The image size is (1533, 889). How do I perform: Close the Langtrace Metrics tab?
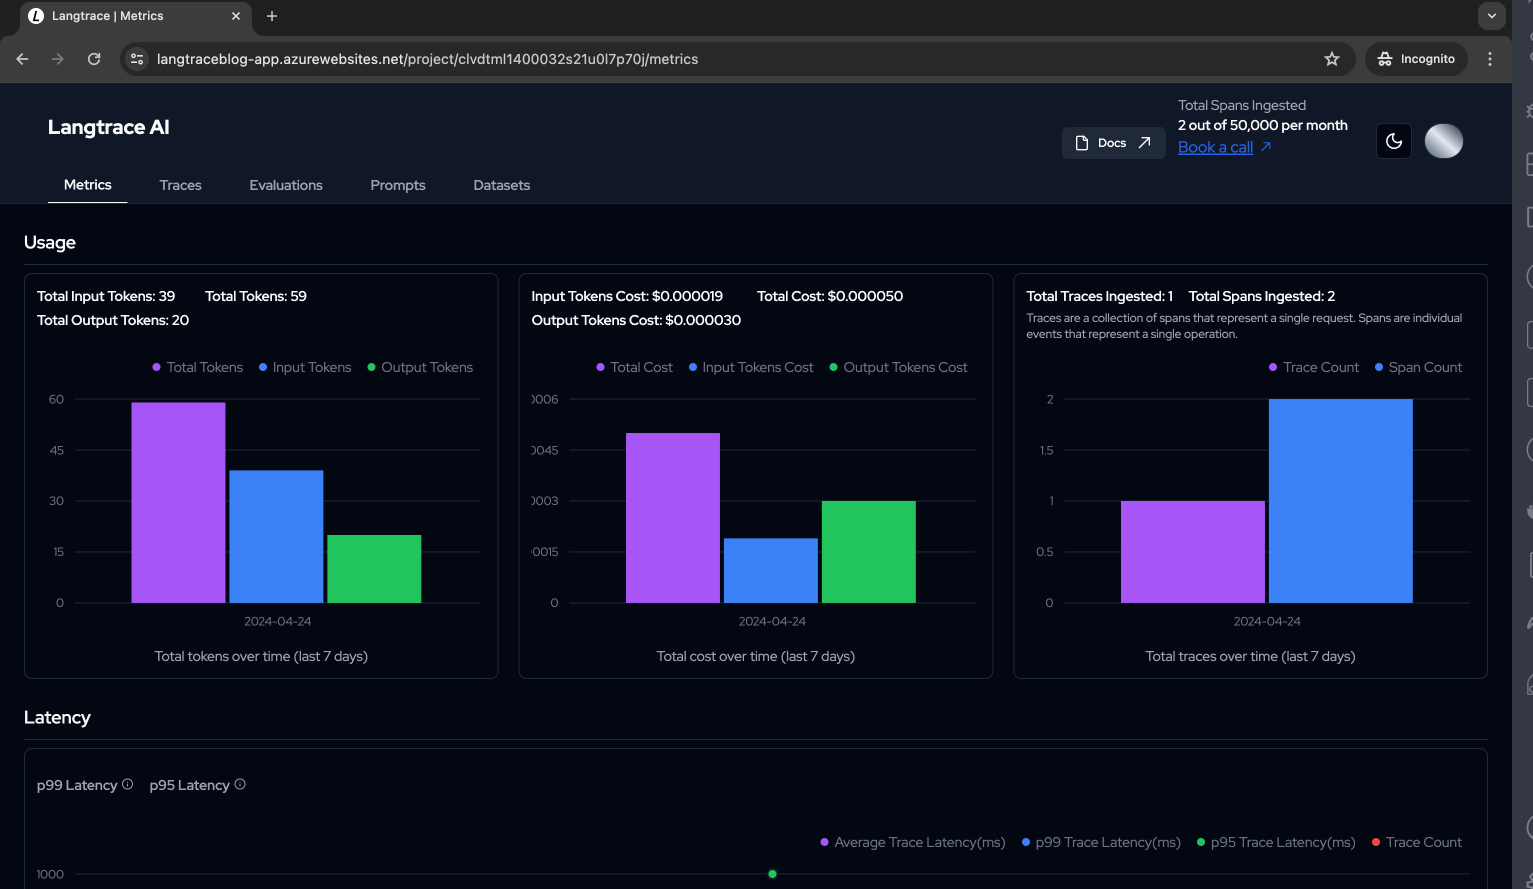coord(236,16)
